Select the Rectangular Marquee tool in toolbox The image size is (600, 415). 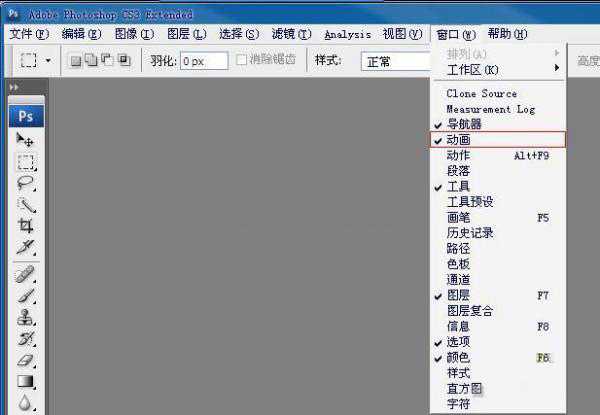26,162
